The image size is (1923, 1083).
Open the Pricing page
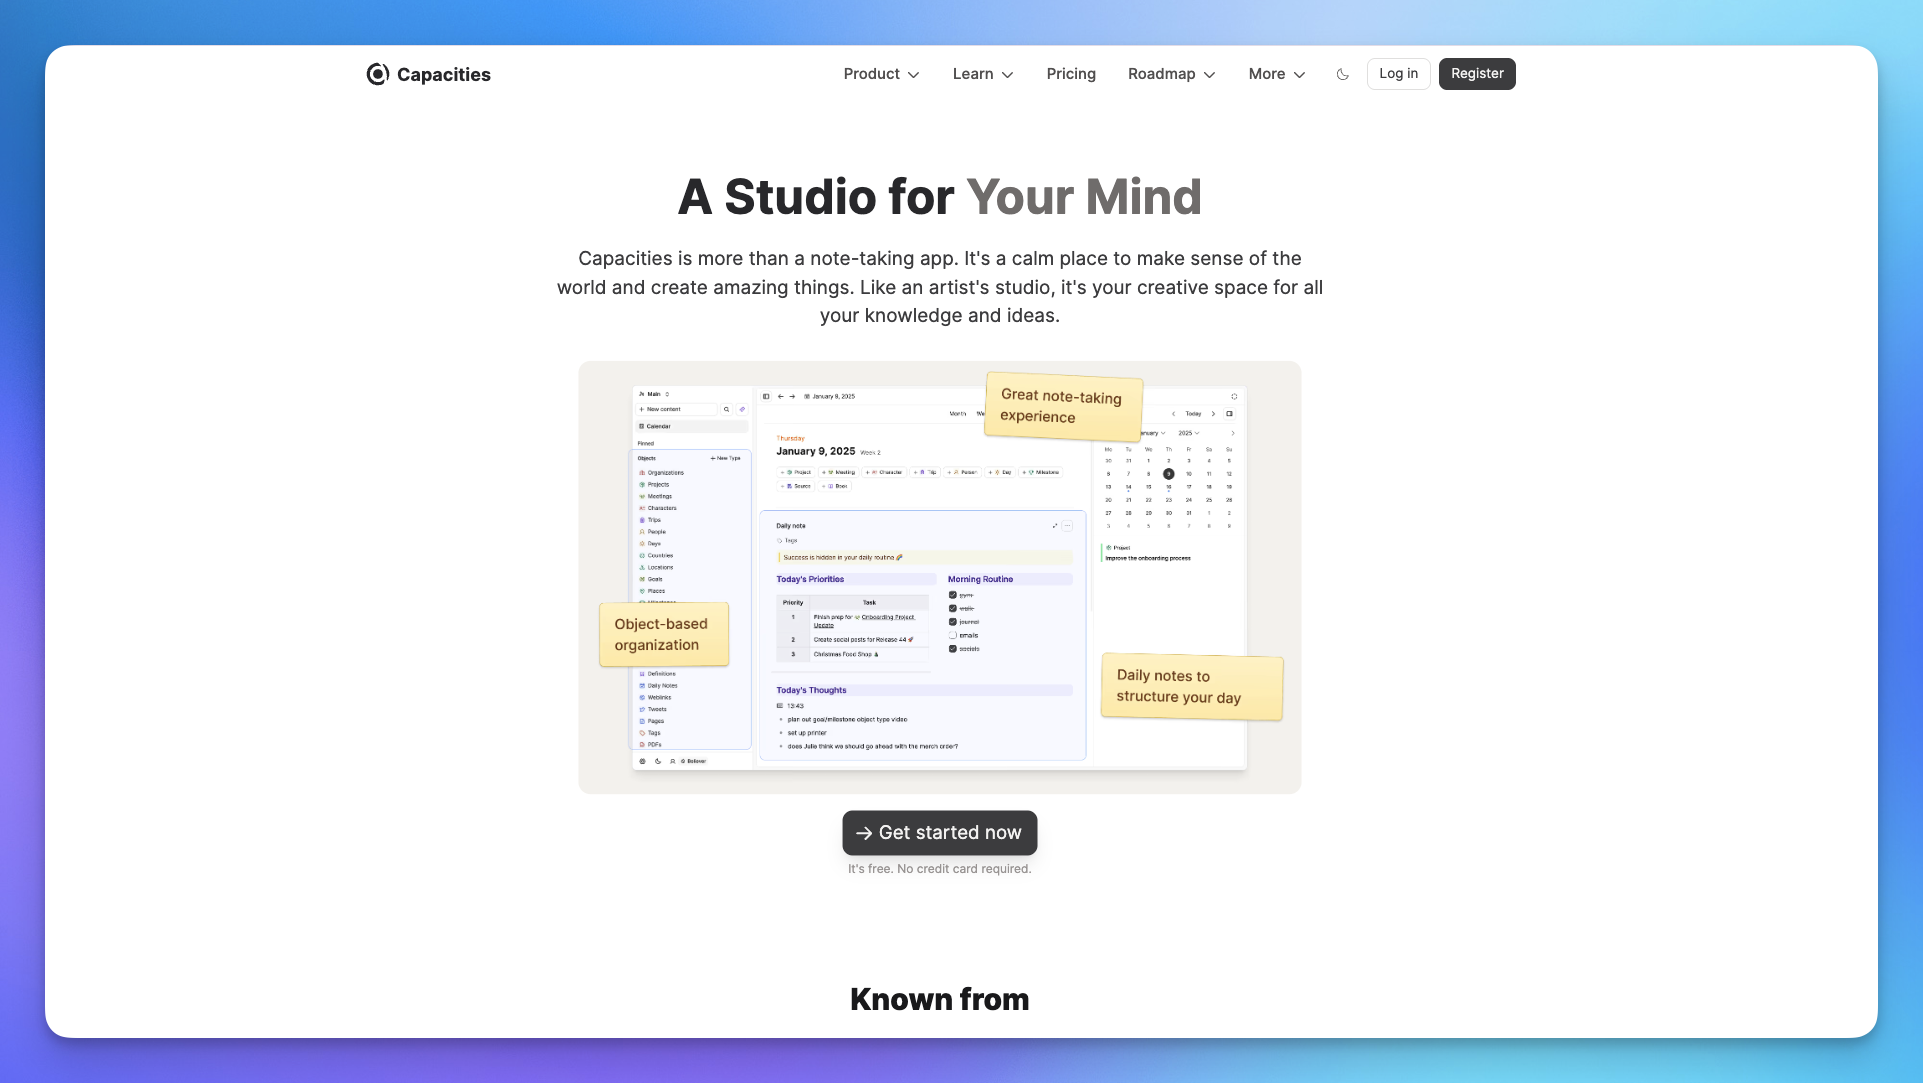click(1071, 74)
